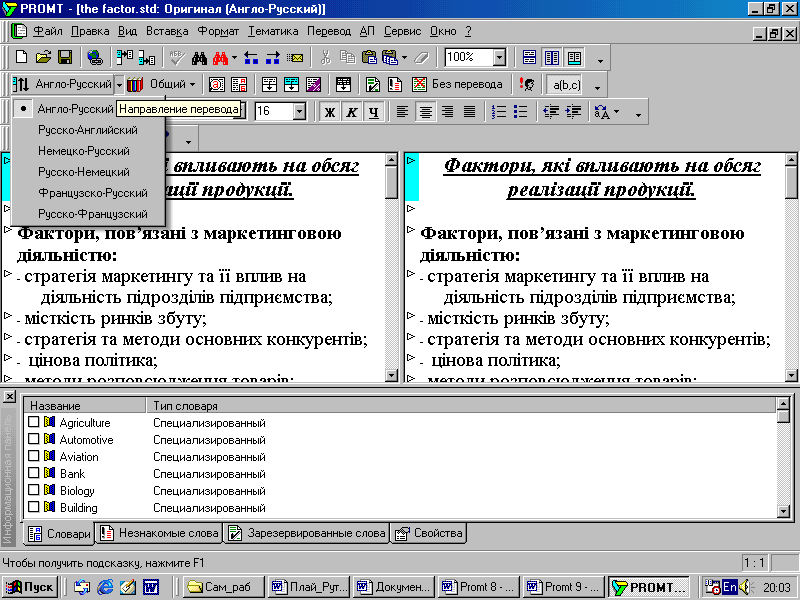This screenshot has height=600, width=800.
Task: Choose Русско-Английский translation direction
Action: [88, 130]
